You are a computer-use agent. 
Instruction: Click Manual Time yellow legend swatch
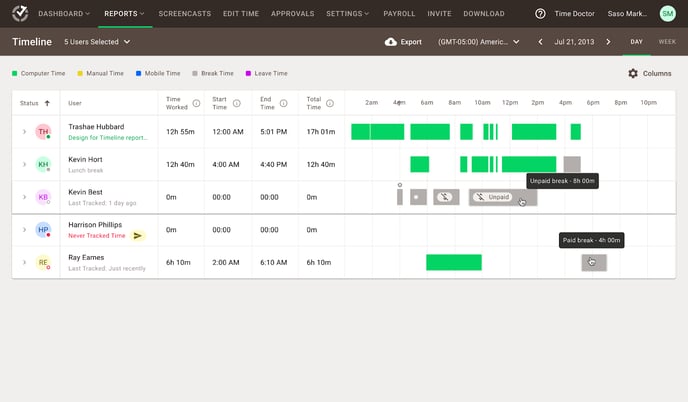80,73
